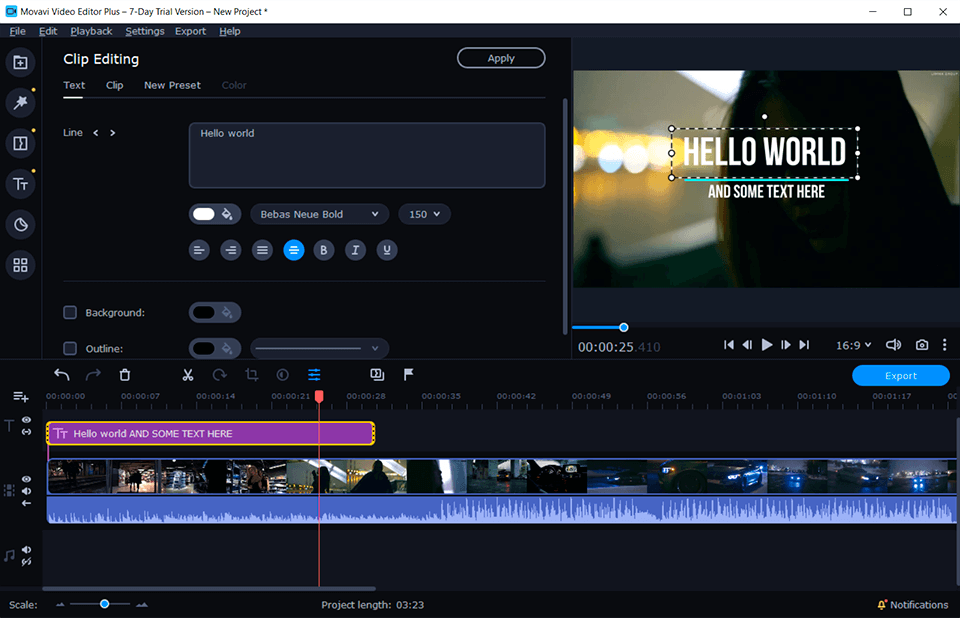Open the Crop tool in the timeline toolbar
960x618 pixels.
tap(251, 374)
